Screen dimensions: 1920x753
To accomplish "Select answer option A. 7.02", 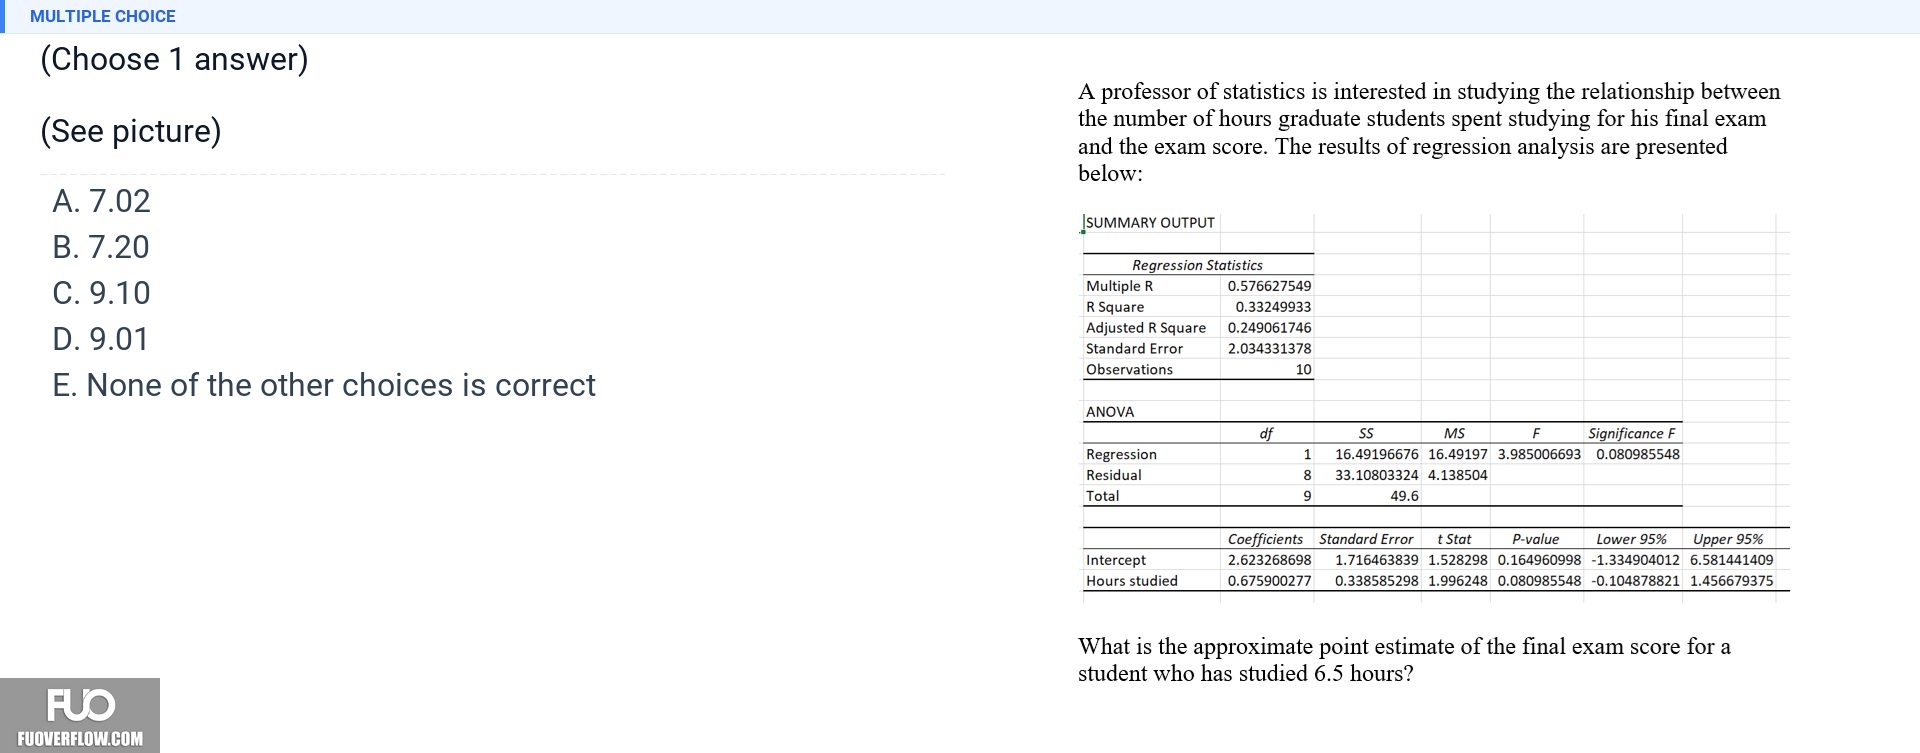I will [x=101, y=201].
